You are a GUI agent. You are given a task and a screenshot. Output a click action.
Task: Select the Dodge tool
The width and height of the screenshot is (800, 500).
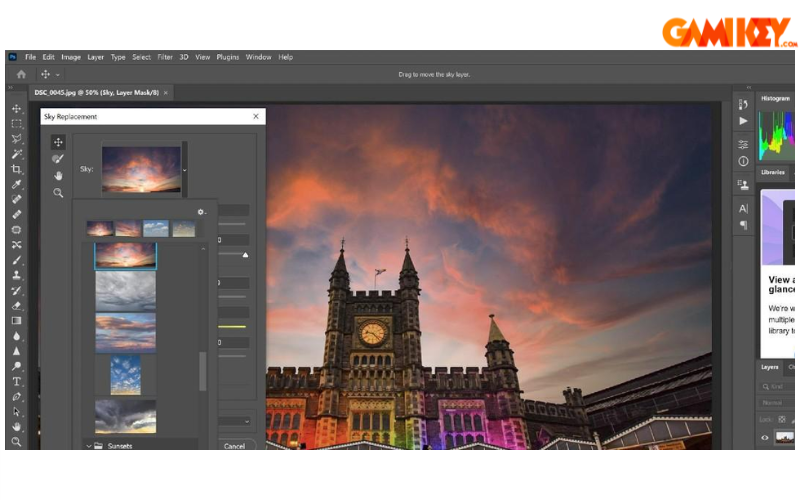[x=16, y=366]
